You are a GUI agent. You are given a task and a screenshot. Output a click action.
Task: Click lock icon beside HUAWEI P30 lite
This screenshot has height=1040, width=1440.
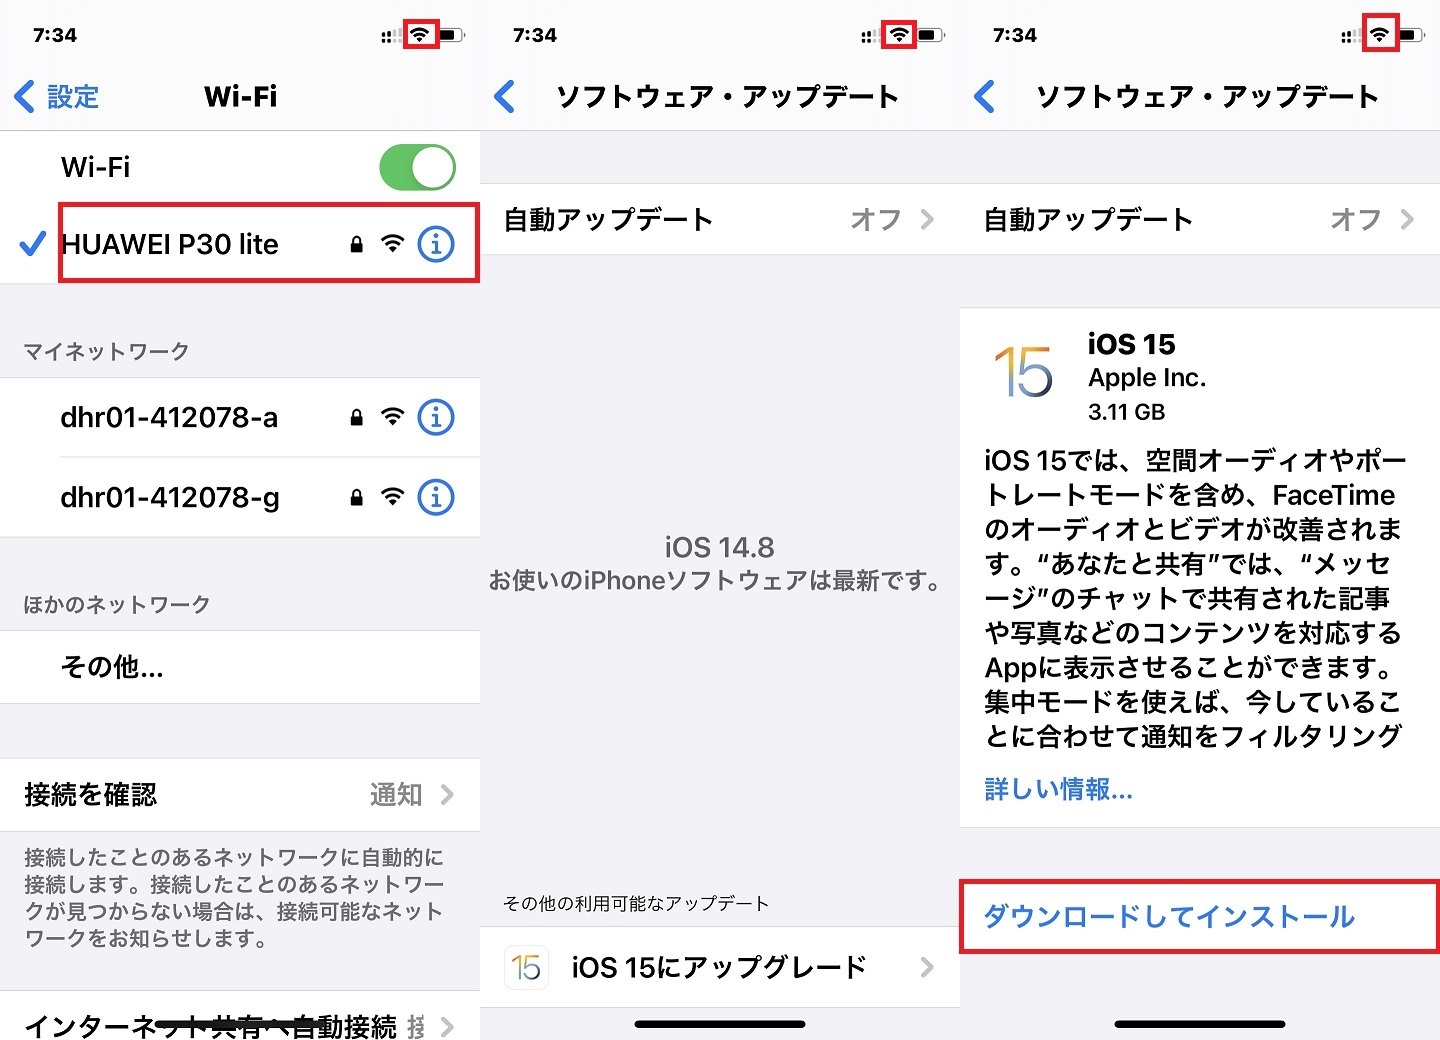[356, 244]
